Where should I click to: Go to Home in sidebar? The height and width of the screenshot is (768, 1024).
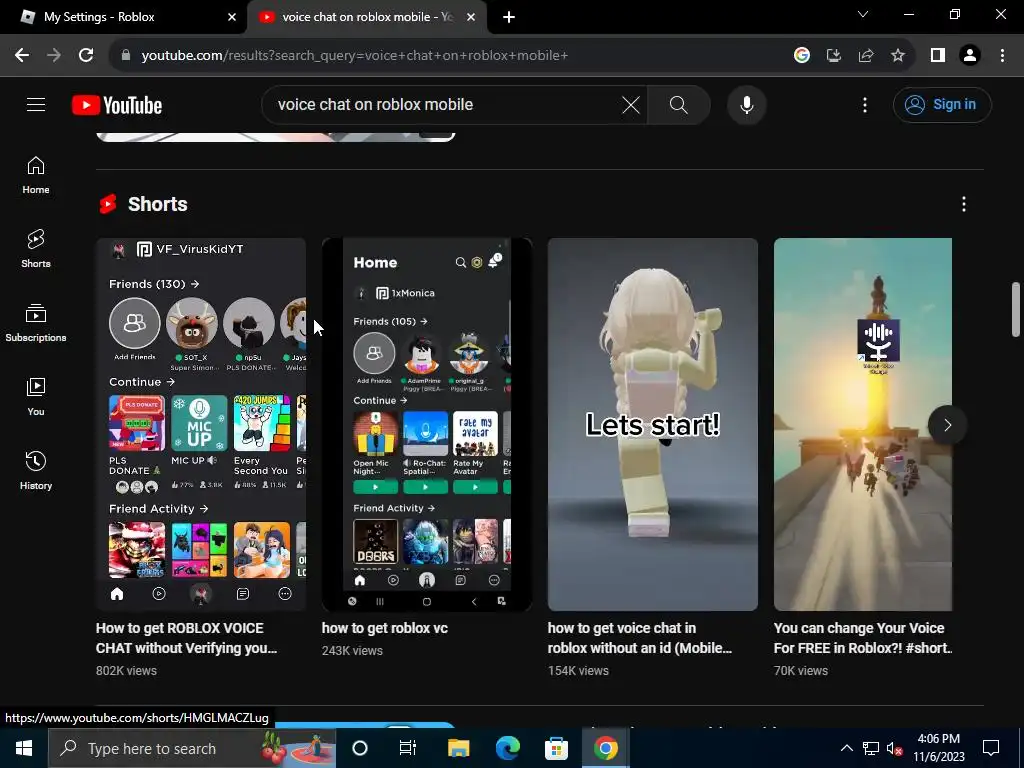point(36,175)
